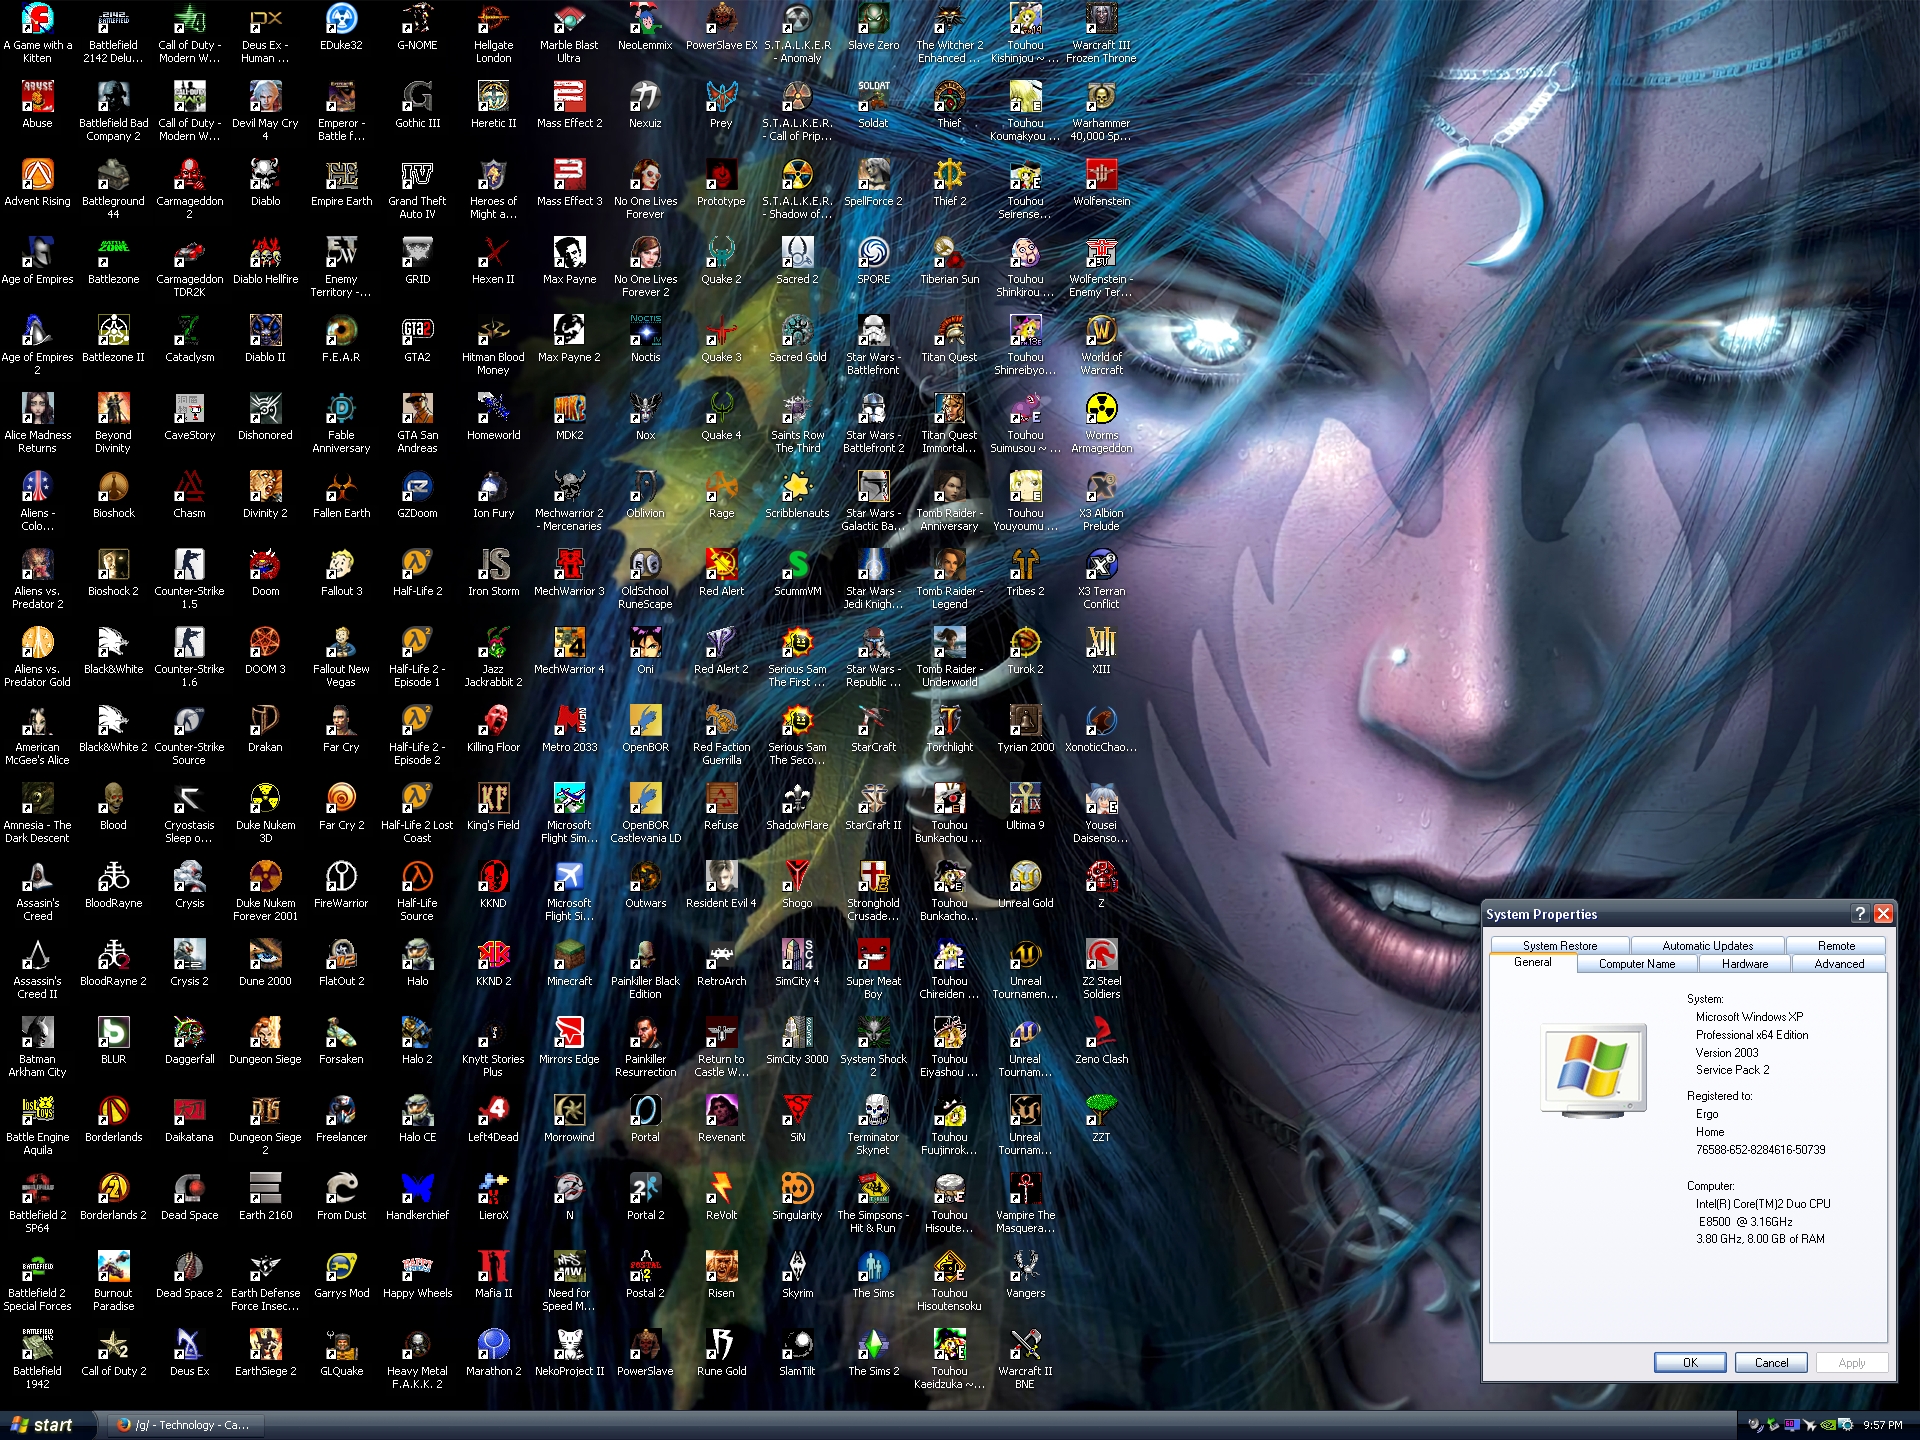Click the Minecraft desktop shortcut
Screen dimensions: 1920x1440
coord(569,956)
